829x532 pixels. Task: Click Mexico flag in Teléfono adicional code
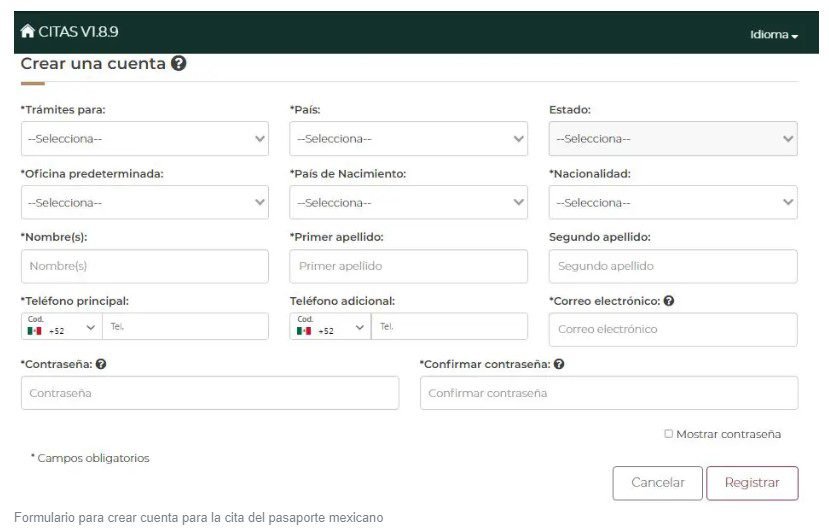pyautogui.click(x=304, y=331)
